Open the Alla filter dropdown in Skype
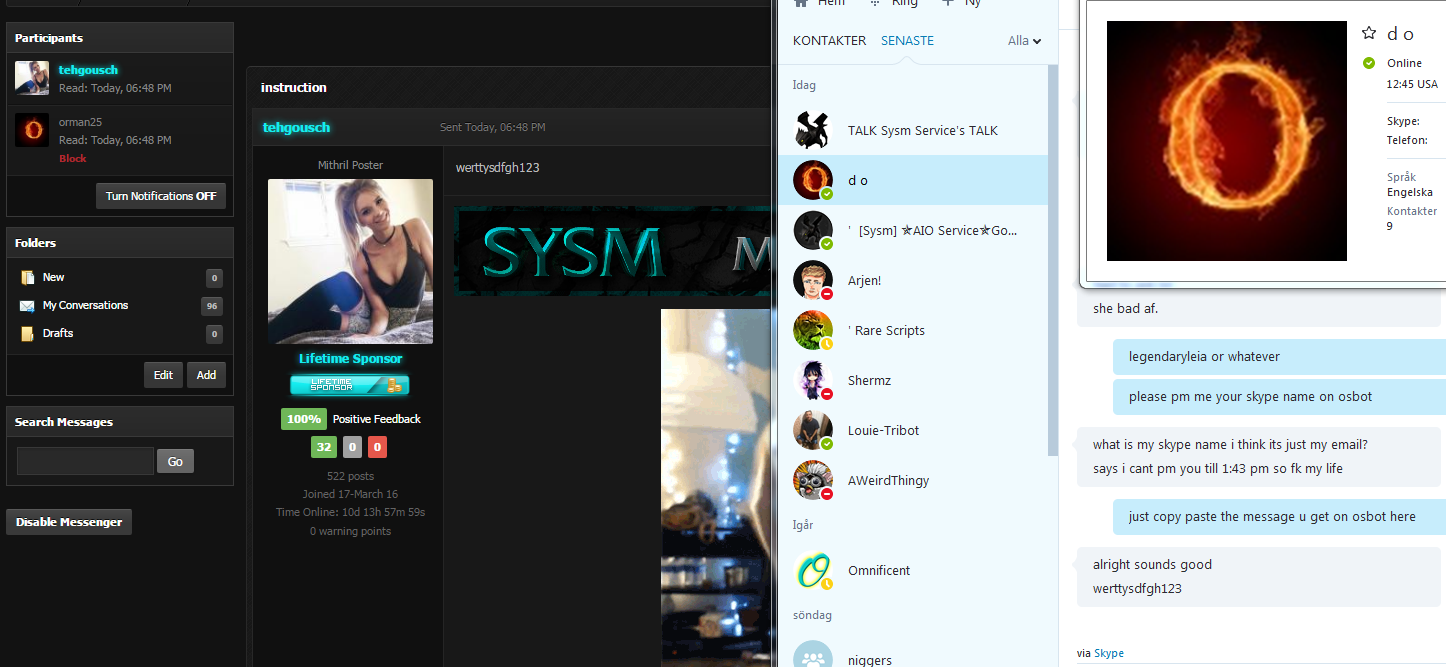 (1025, 41)
